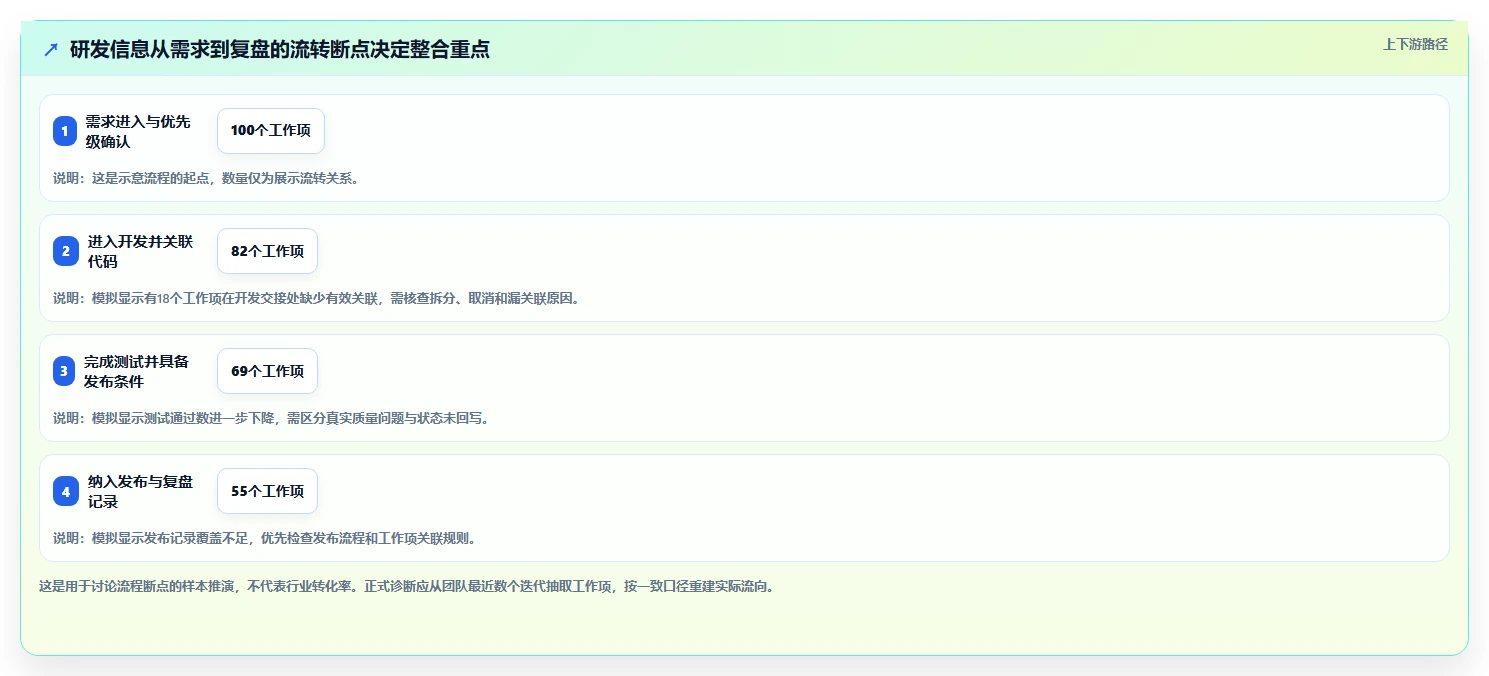
Task: Click the 69个工作项 pill
Action: [x=267, y=371]
